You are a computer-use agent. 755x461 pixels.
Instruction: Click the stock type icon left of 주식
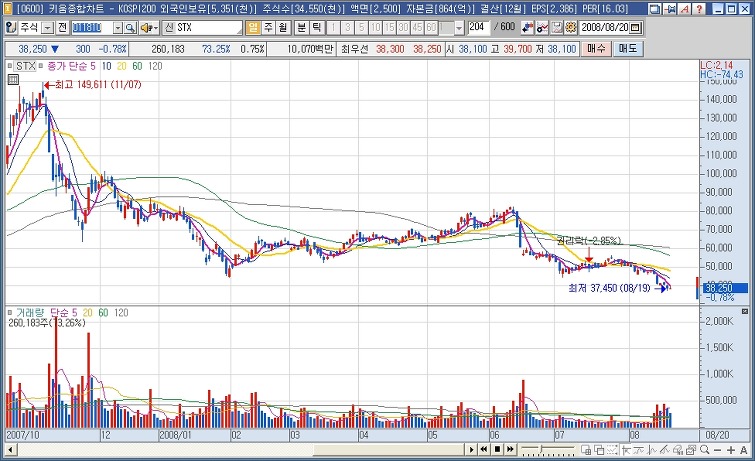[x=11, y=28]
